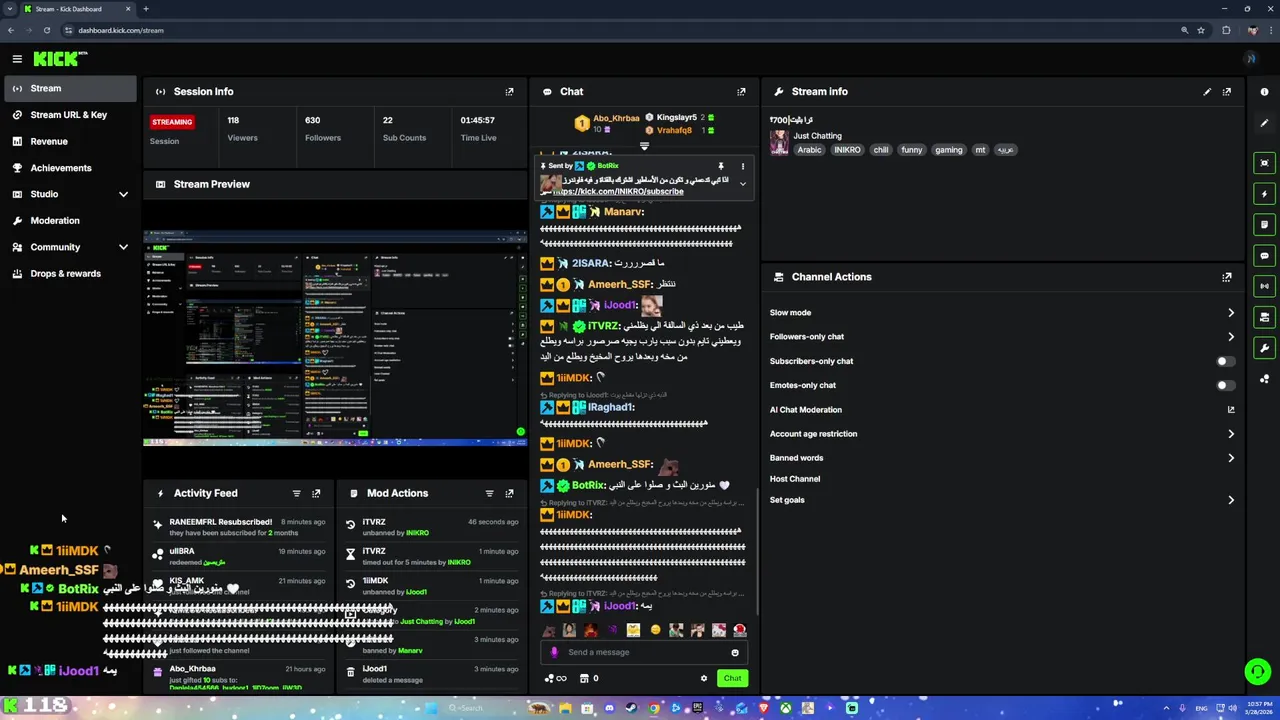1280x720 pixels.
Task: Pop out the Session Info panel
Action: click(x=509, y=92)
